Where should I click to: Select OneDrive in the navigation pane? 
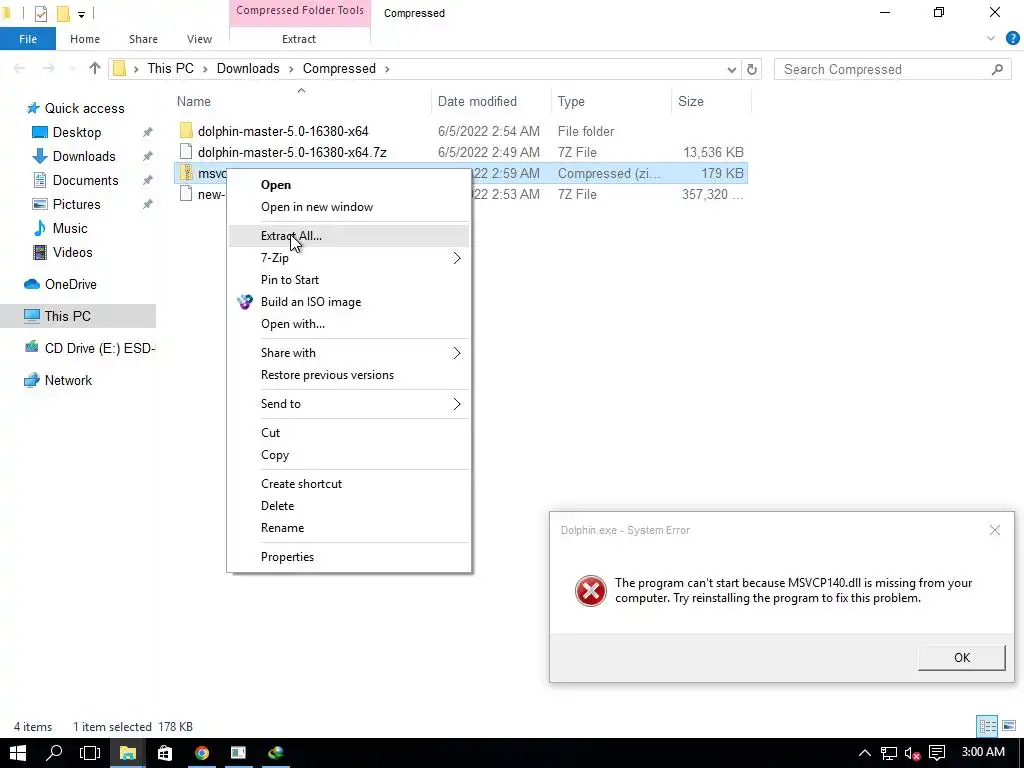click(71, 285)
